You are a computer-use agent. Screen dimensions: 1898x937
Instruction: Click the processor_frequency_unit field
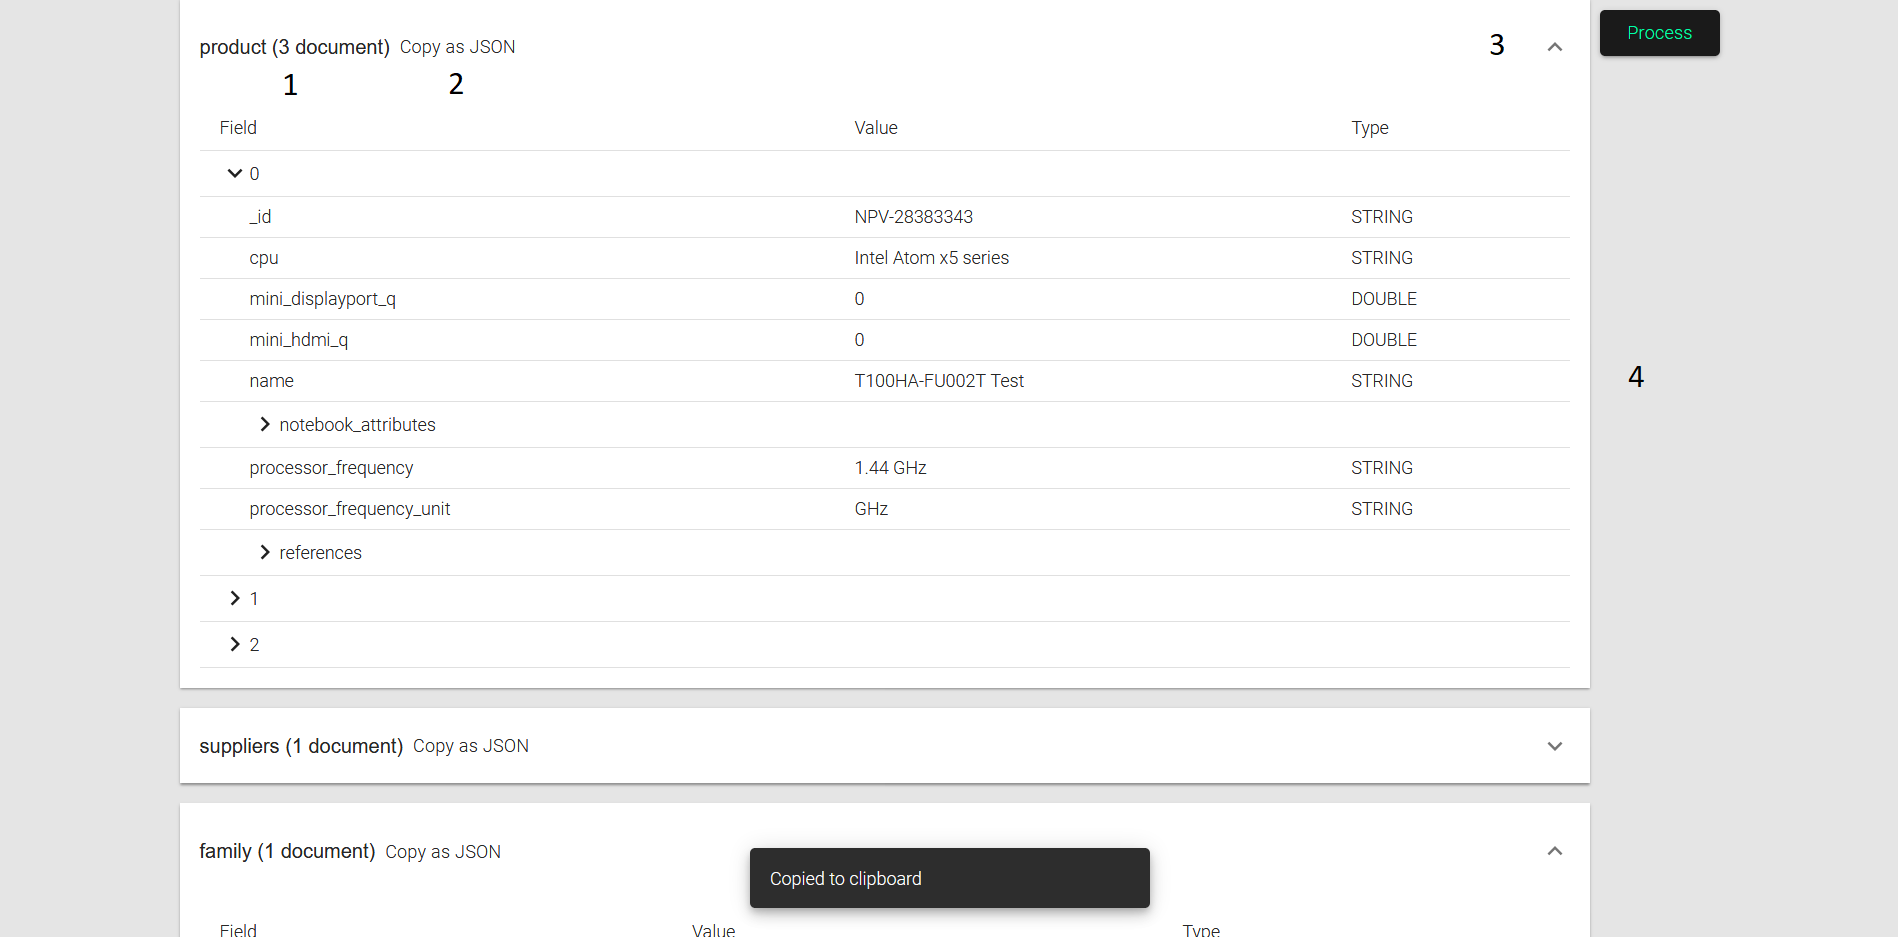point(349,509)
